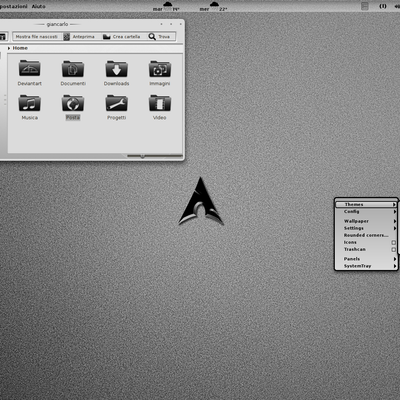Open the Documenti folder icon
Image resolution: width=400 pixels, height=400 pixels.
pos(73,69)
